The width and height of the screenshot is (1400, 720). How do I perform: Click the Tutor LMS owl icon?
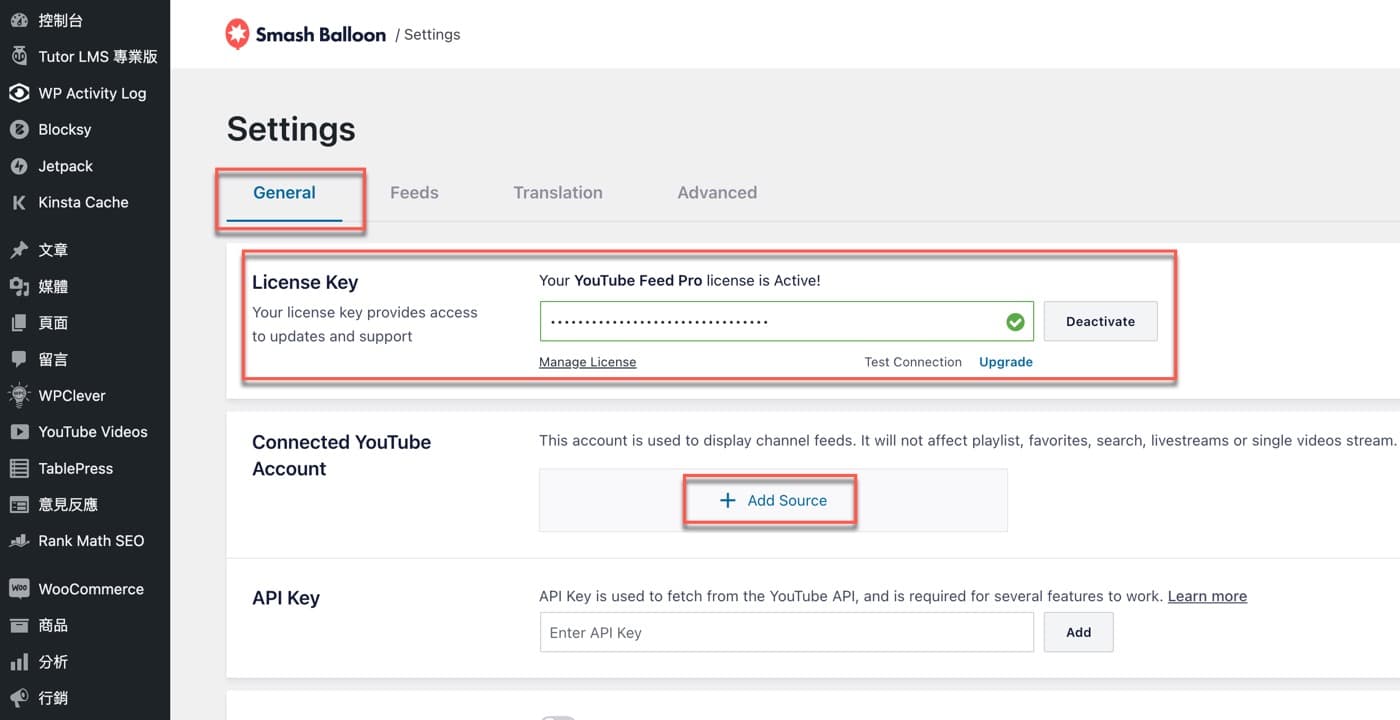pos(19,56)
